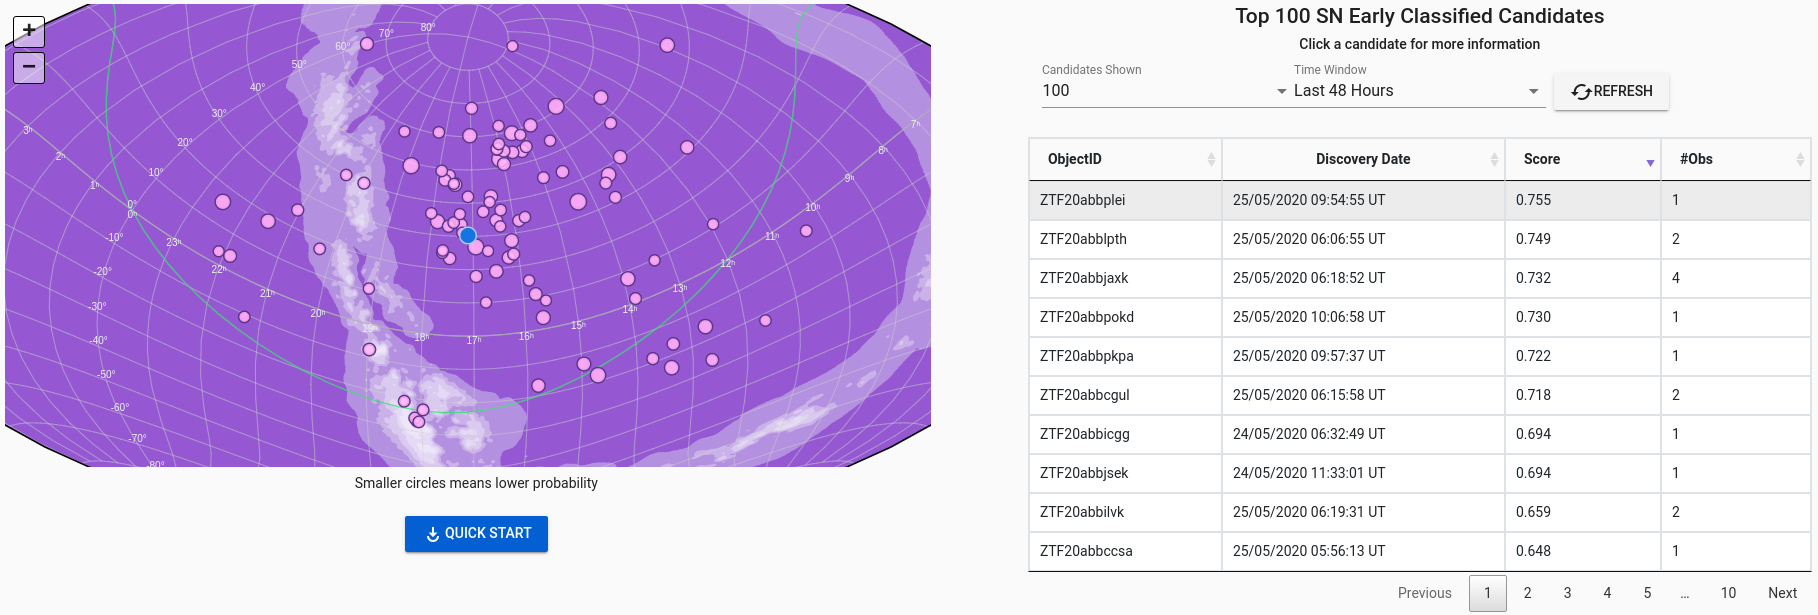Zoom out of the sky map

pos(29,67)
